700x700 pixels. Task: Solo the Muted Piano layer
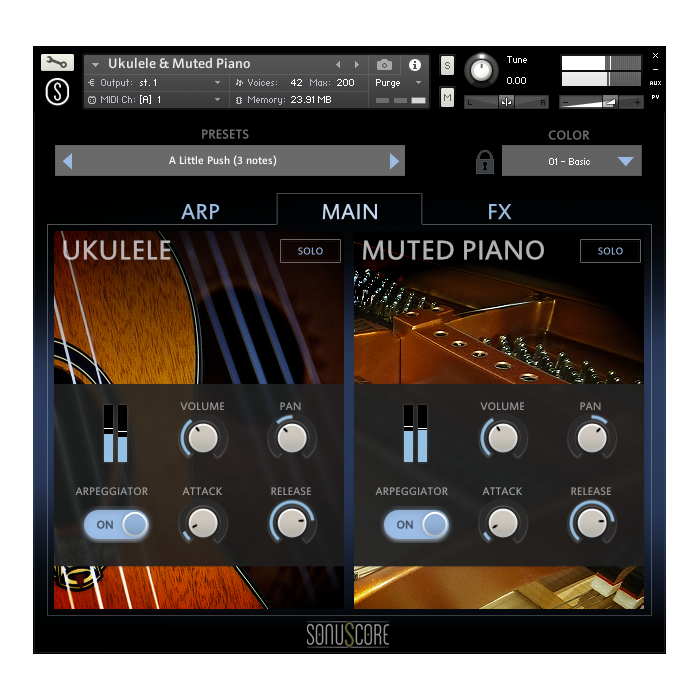[610, 251]
